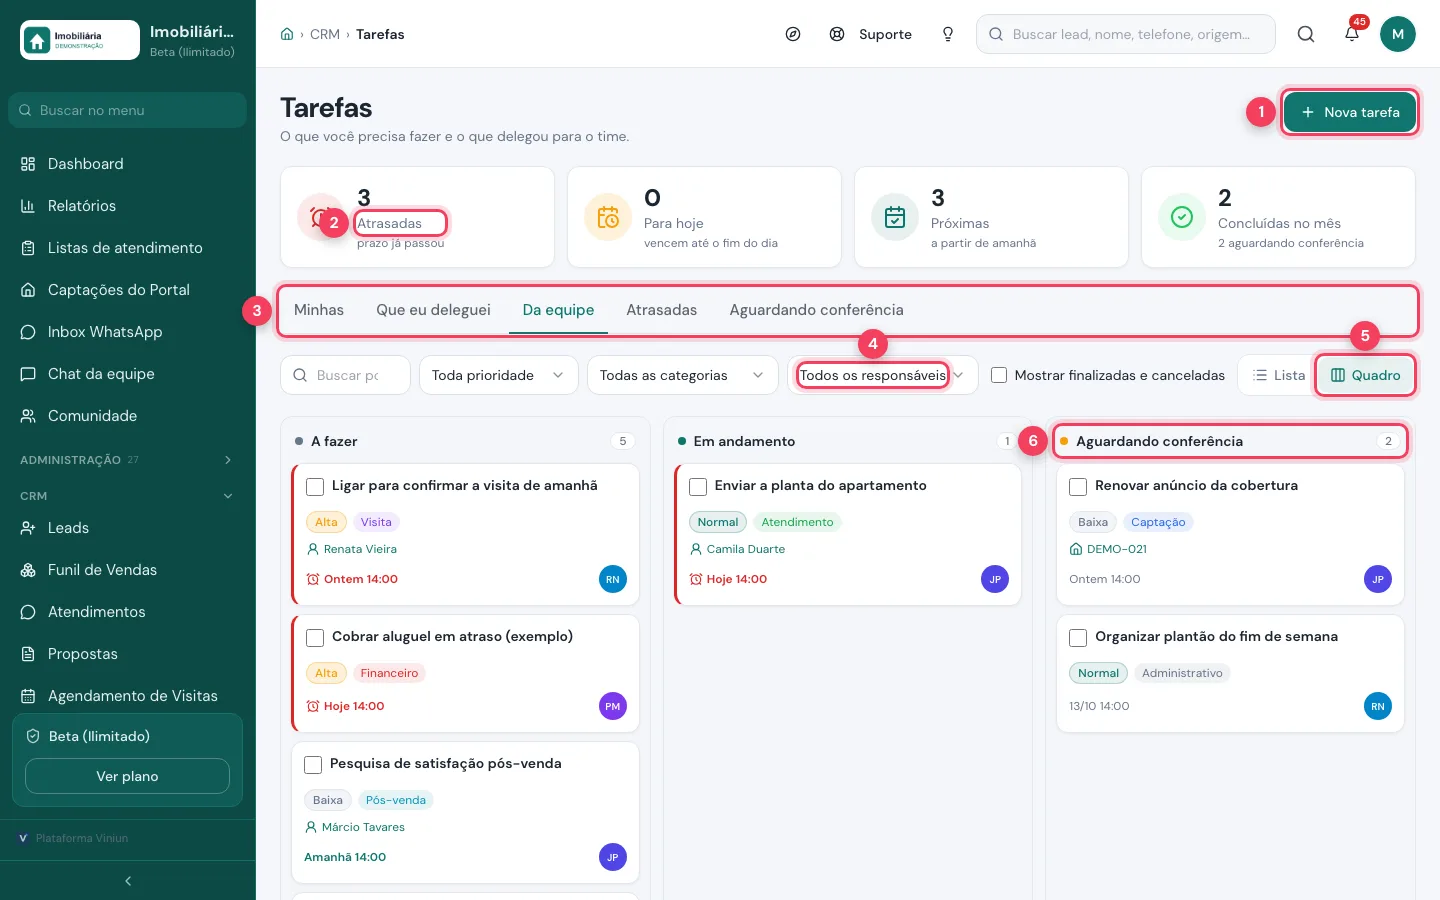Image resolution: width=1440 pixels, height=900 pixels.
Task: Tick checkbox for 'Organizar plantão do fim de semana'
Action: 1078,638
